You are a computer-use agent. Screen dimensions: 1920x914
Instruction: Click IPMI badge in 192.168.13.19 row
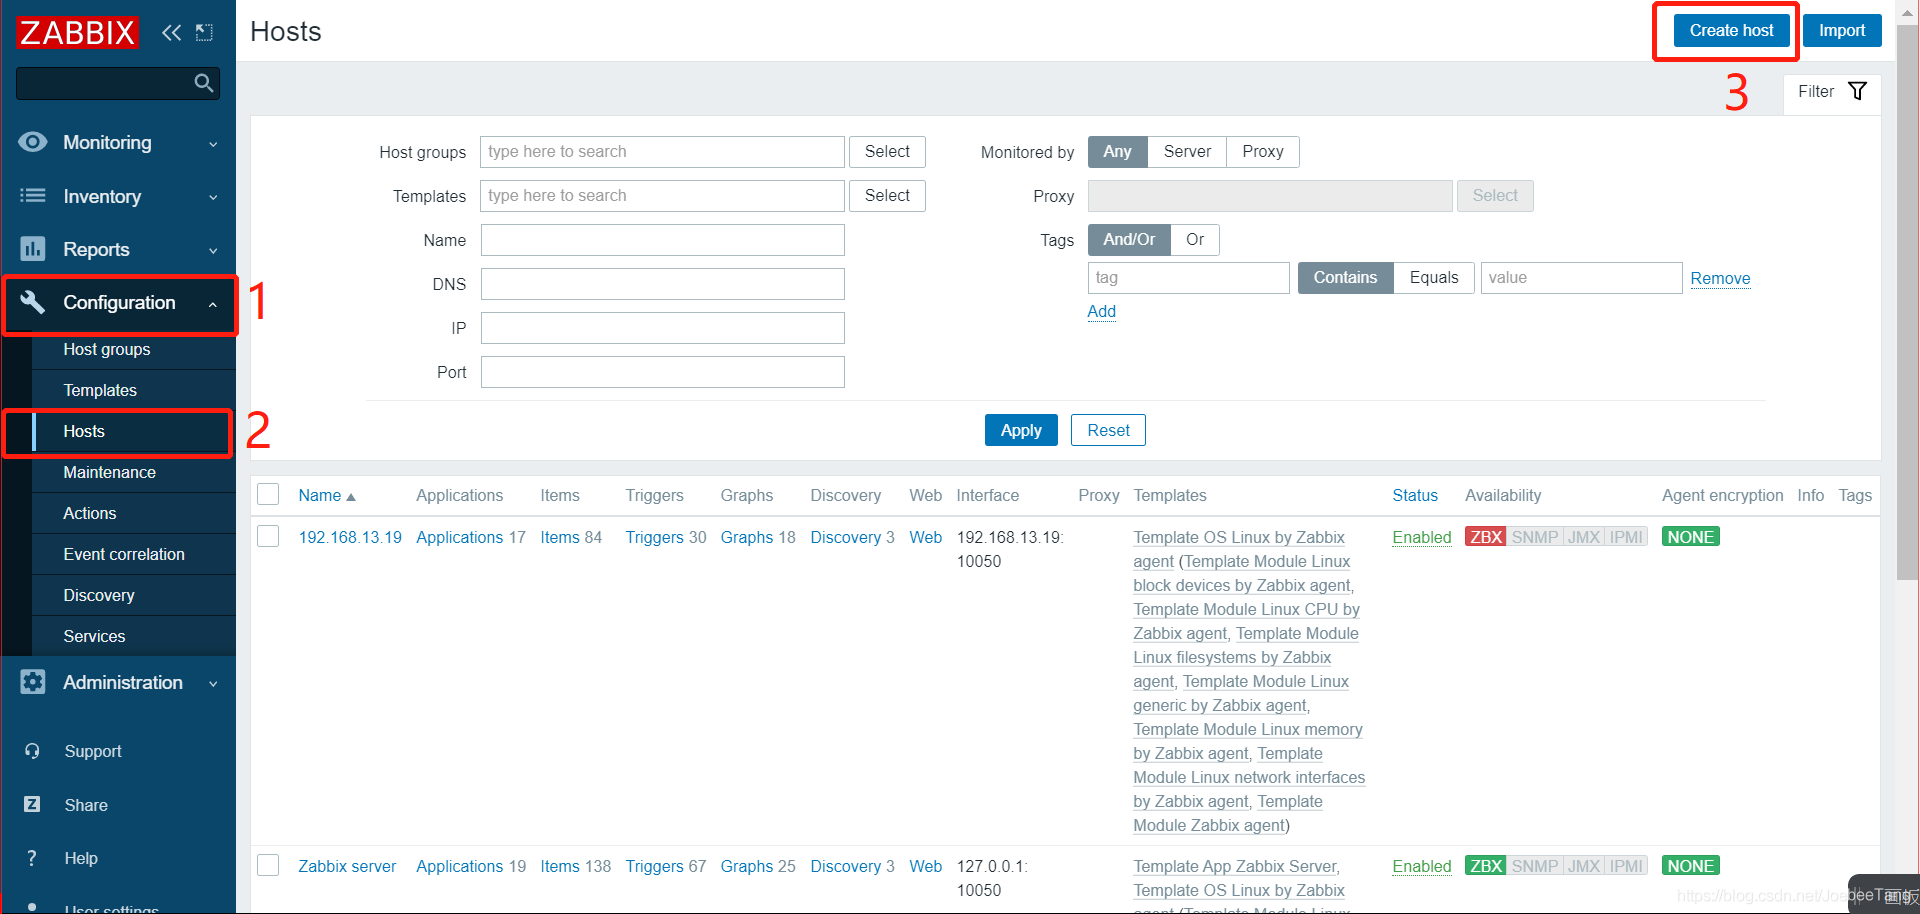[1626, 537]
